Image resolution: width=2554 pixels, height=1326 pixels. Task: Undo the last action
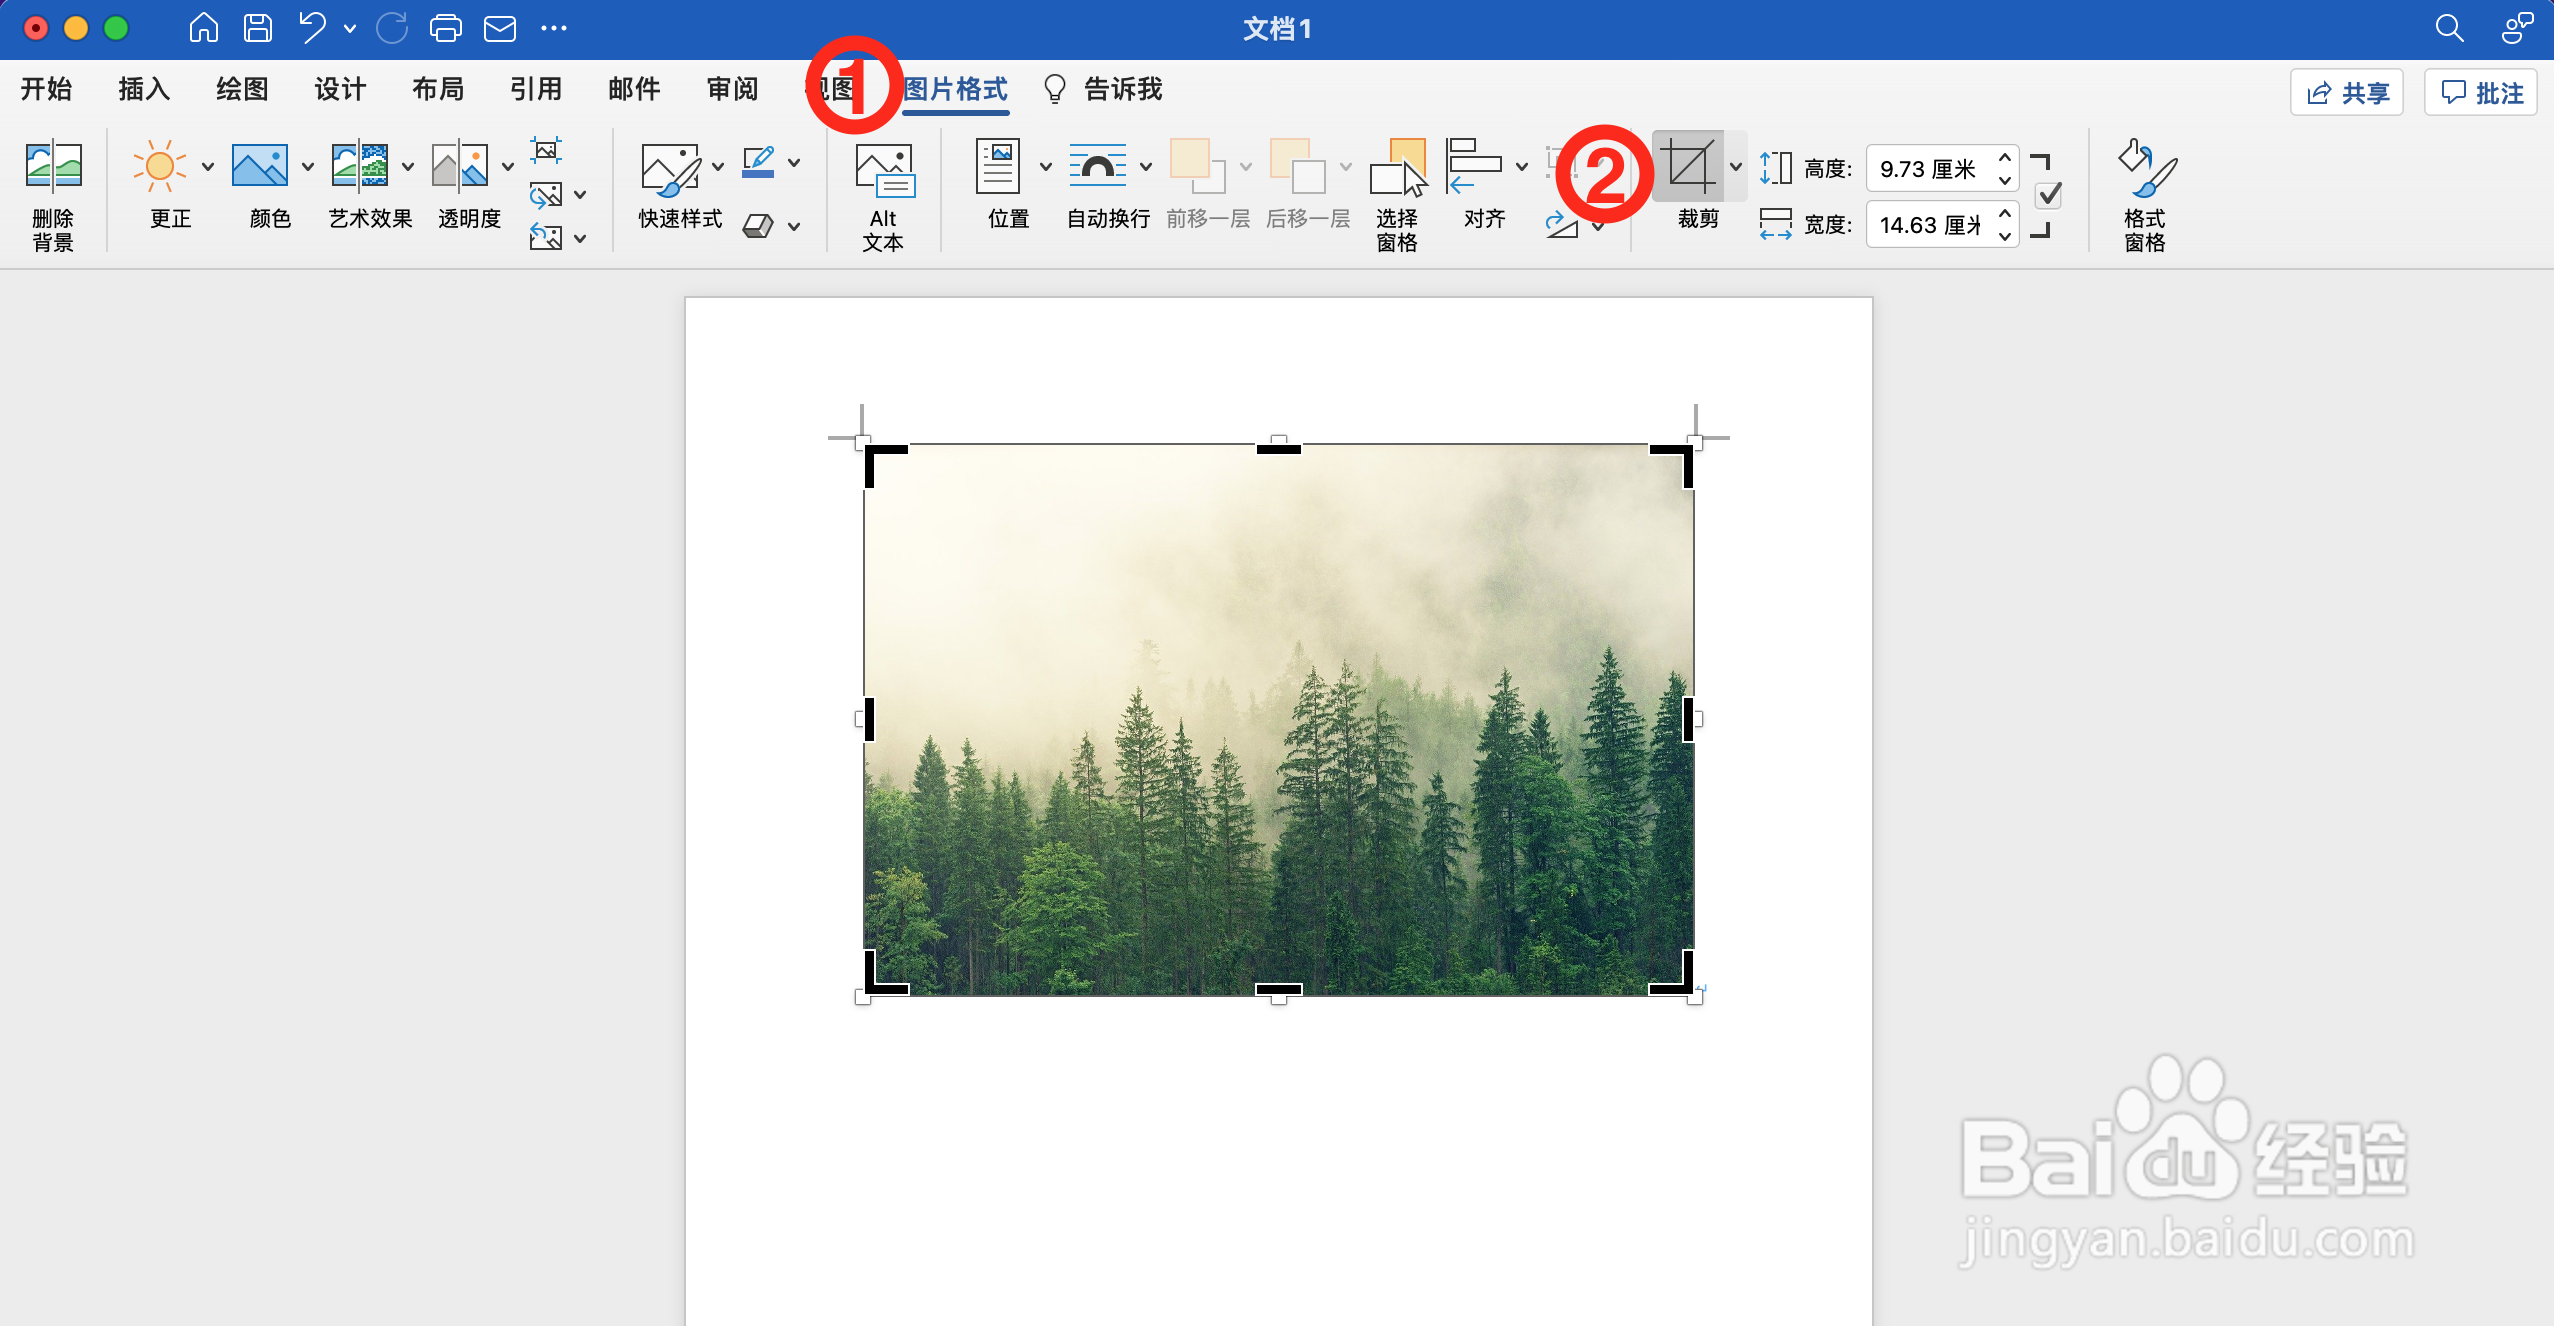312,28
